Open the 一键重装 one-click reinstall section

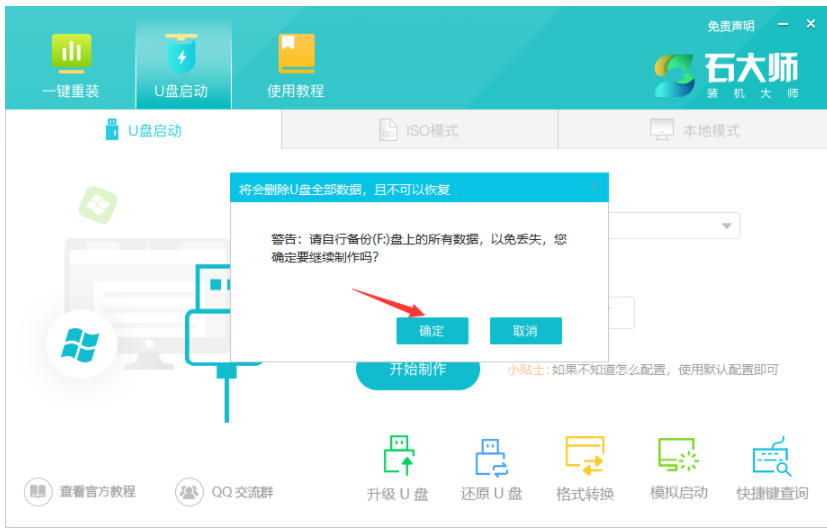coord(70,66)
